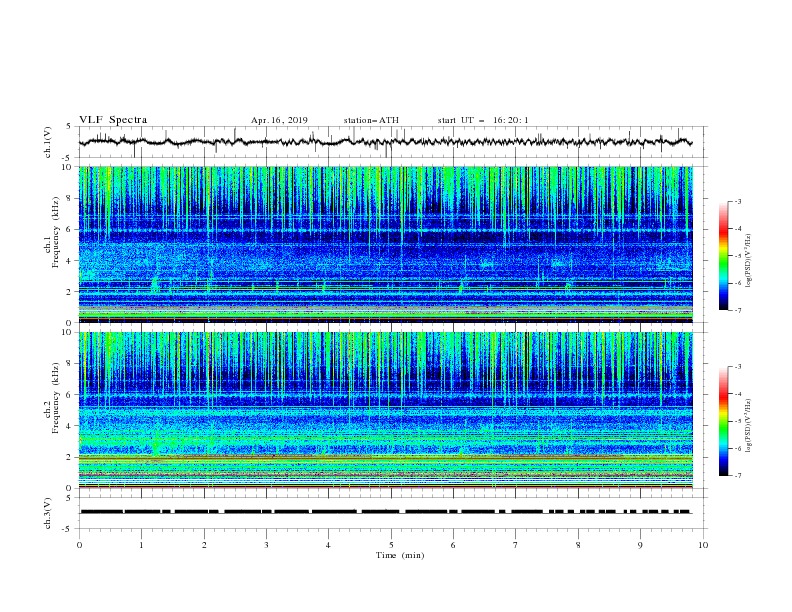
Task: Click the "ch.1(V)" waveform axis label
Action: pyautogui.click(x=48, y=142)
